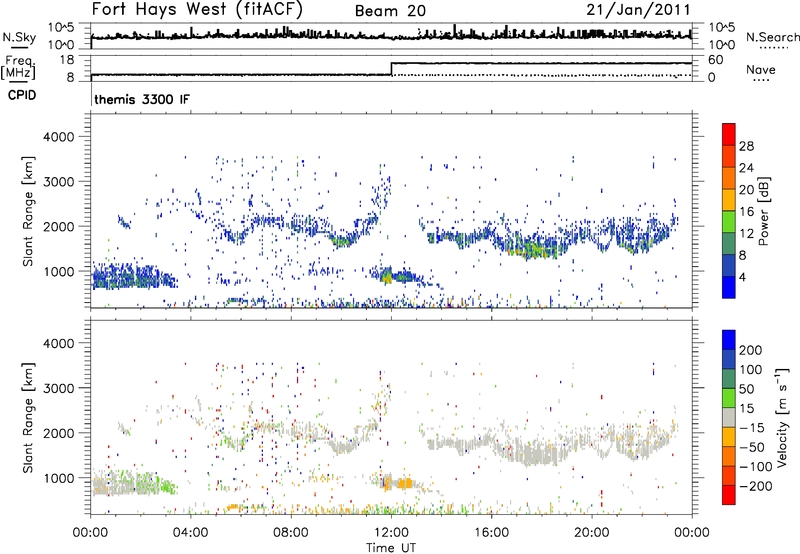This screenshot has width=800, height=554.
Task: Click the "themis 3300 IF" CPID text
Action: pyautogui.click(x=142, y=99)
